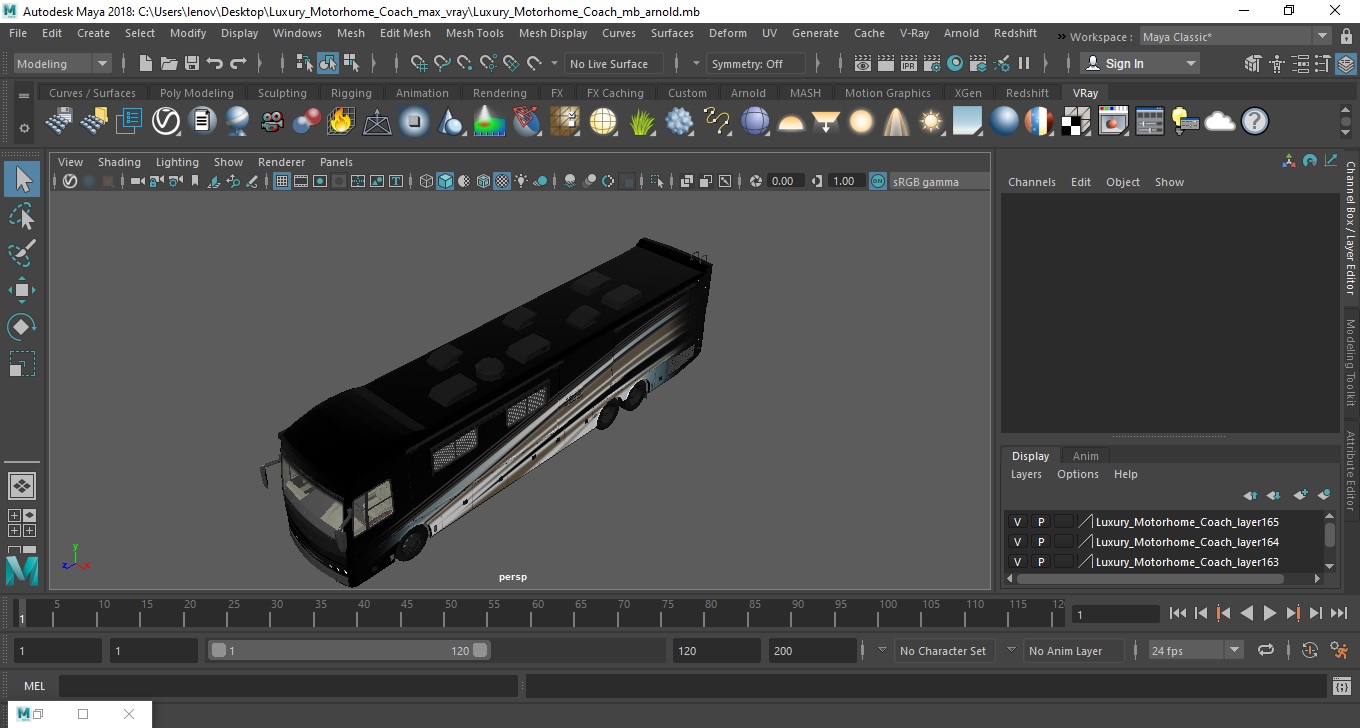Viewport: 1360px width, 728px height.
Task: Enable Snap to grids magnet icon
Action: tap(419, 63)
